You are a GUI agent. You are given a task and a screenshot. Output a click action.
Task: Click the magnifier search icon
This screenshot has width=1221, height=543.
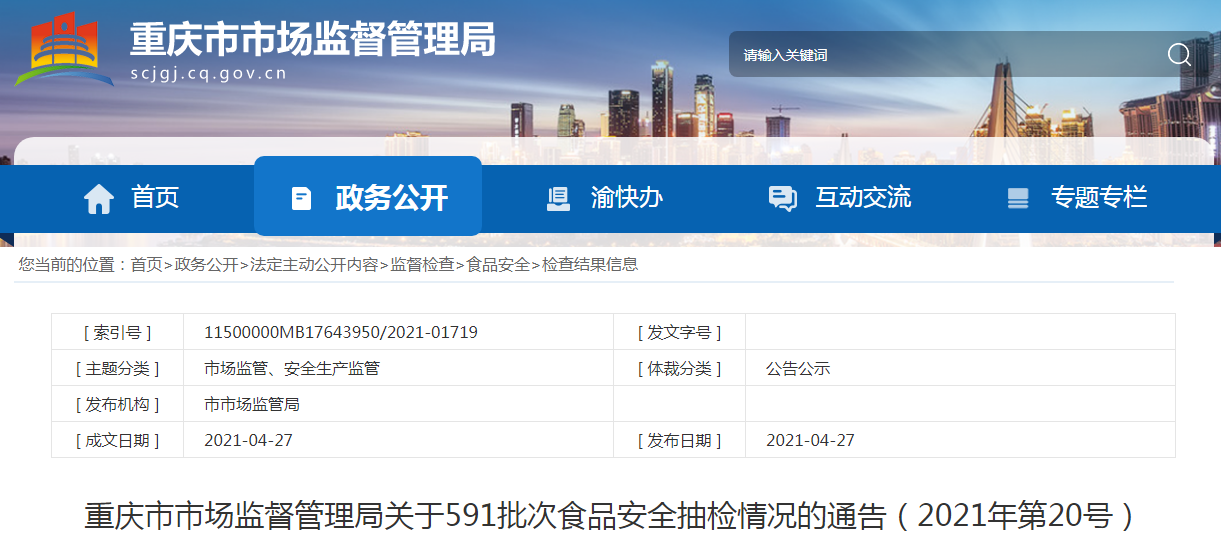click(x=1178, y=55)
